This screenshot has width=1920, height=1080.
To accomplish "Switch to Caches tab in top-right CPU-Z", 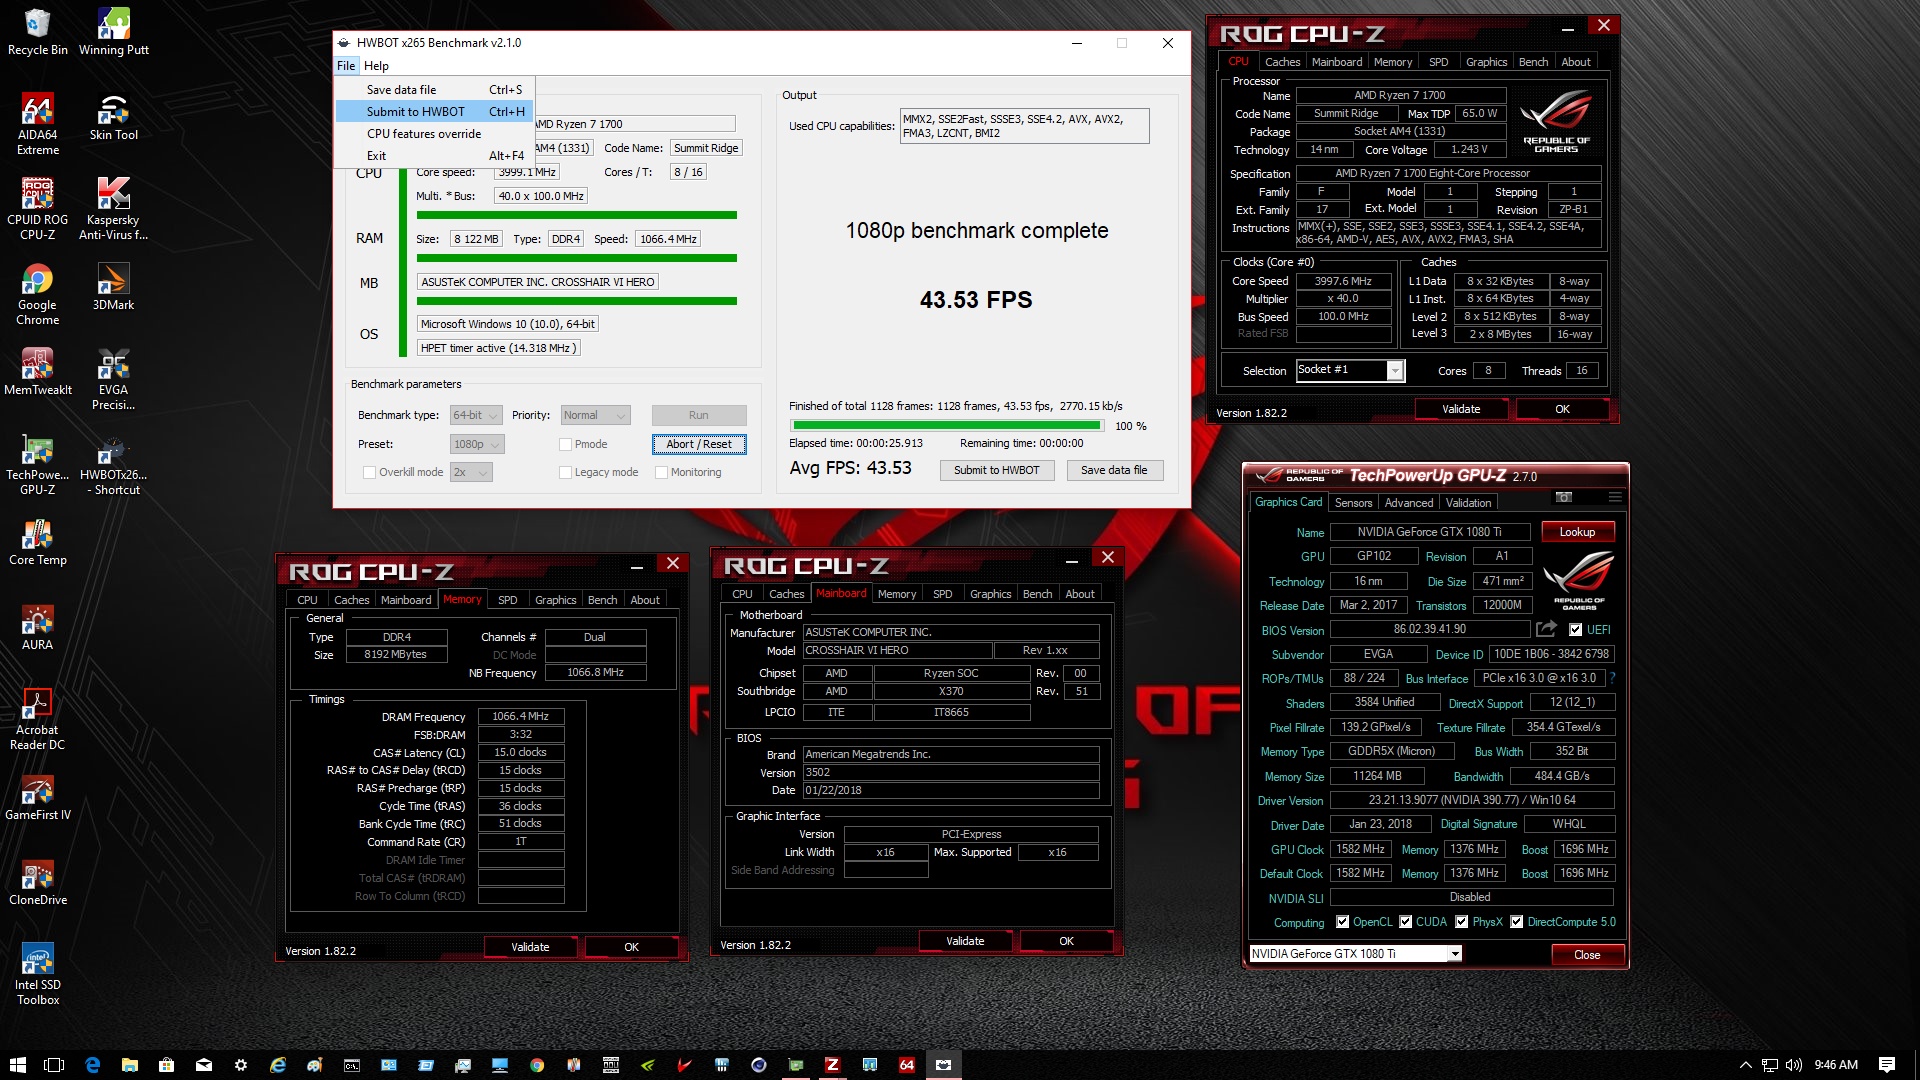I will [x=1282, y=62].
